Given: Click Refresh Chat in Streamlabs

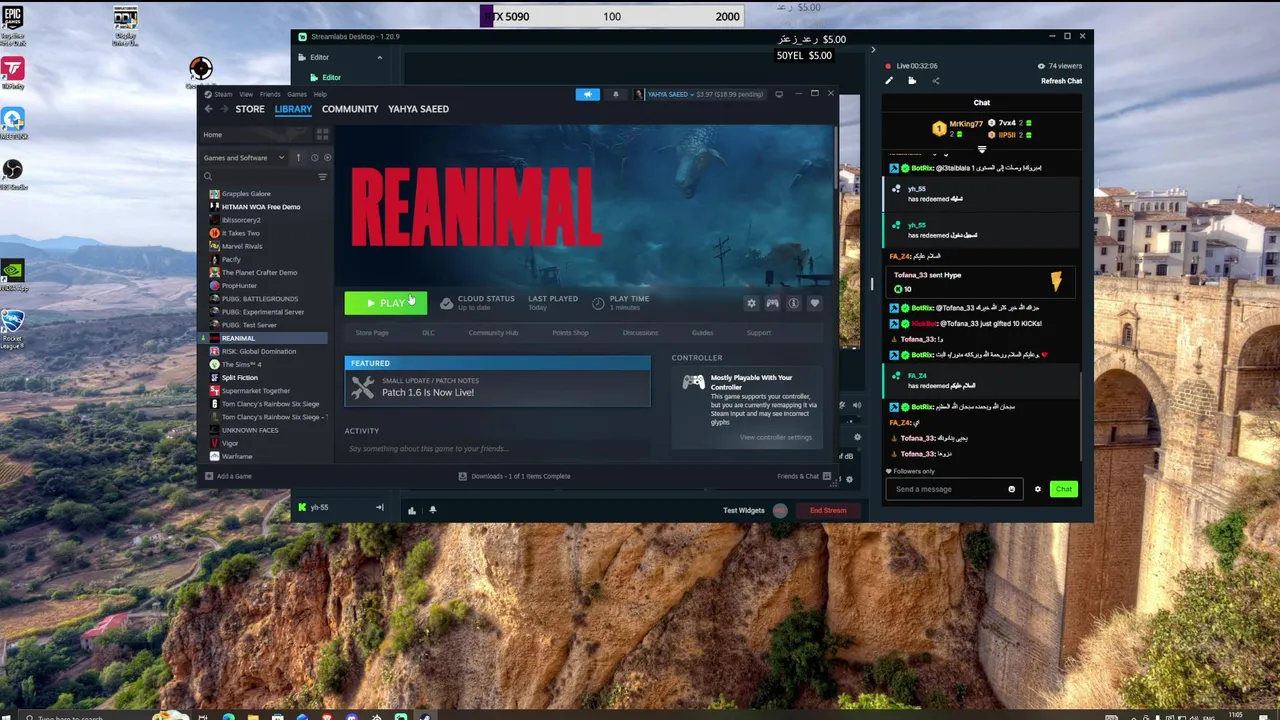Looking at the screenshot, I should tap(1061, 81).
